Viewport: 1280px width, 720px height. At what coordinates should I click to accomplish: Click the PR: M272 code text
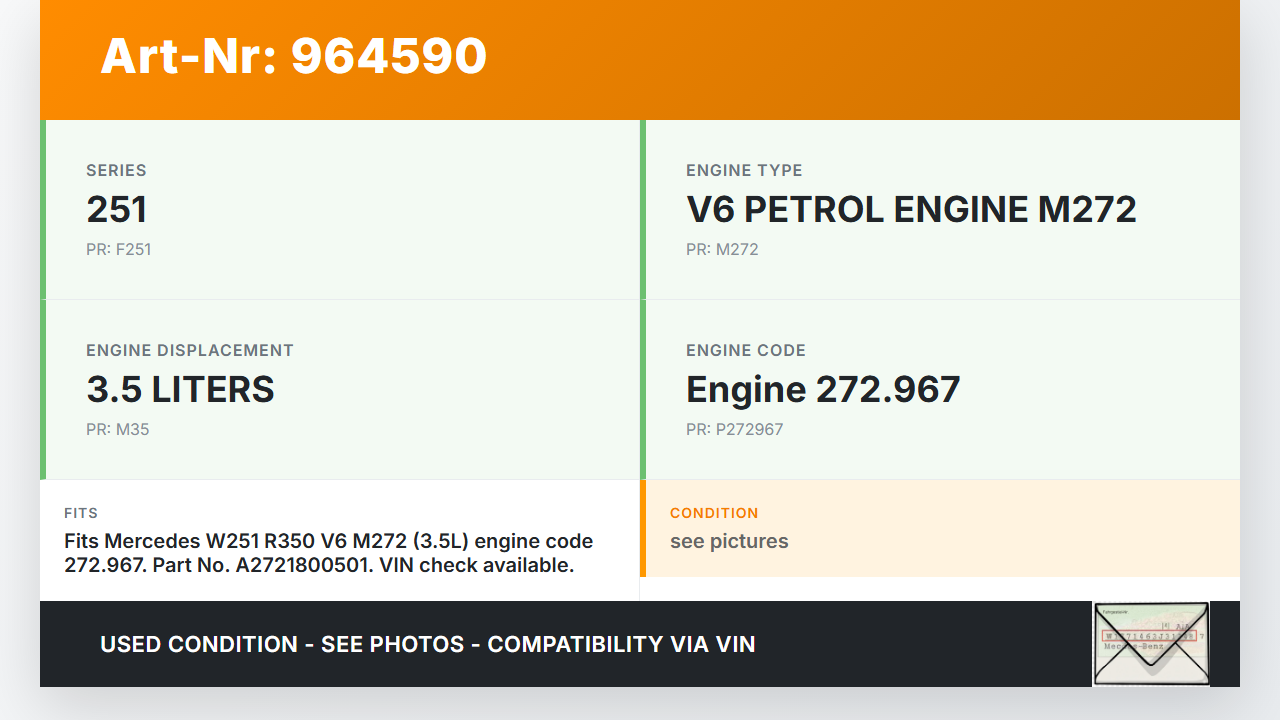(x=722, y=250)
